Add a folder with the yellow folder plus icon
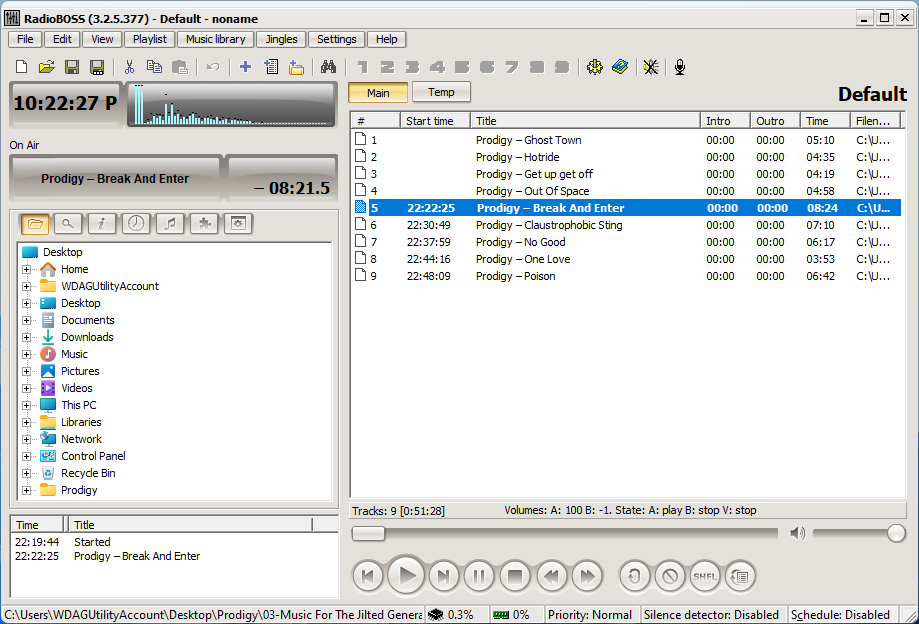 297,67
